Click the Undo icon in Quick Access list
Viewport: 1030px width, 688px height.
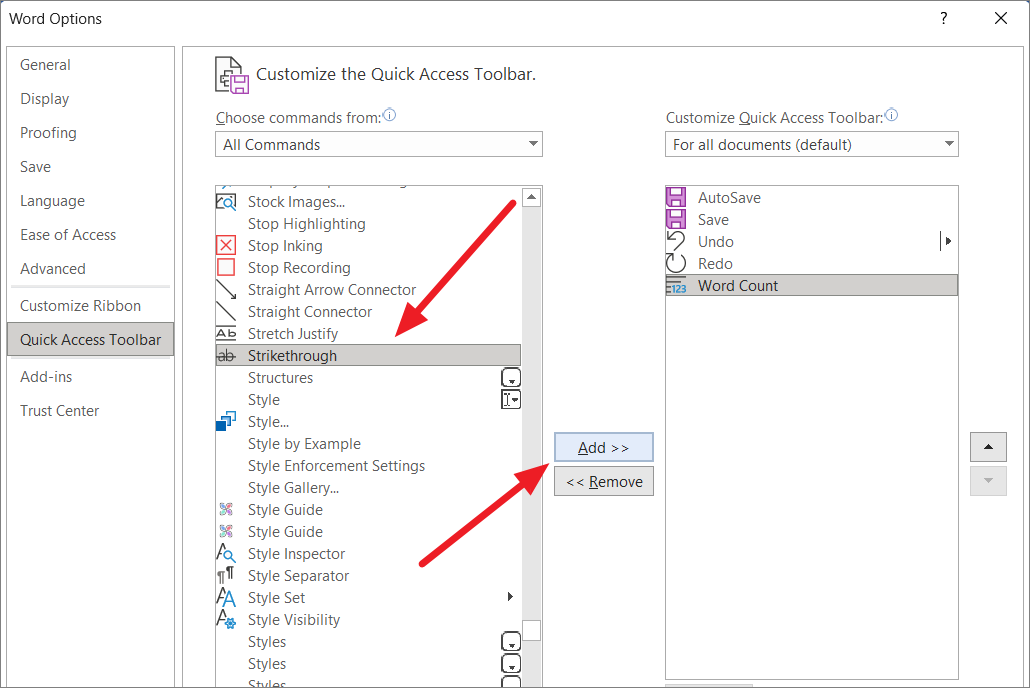pos(677,241)
